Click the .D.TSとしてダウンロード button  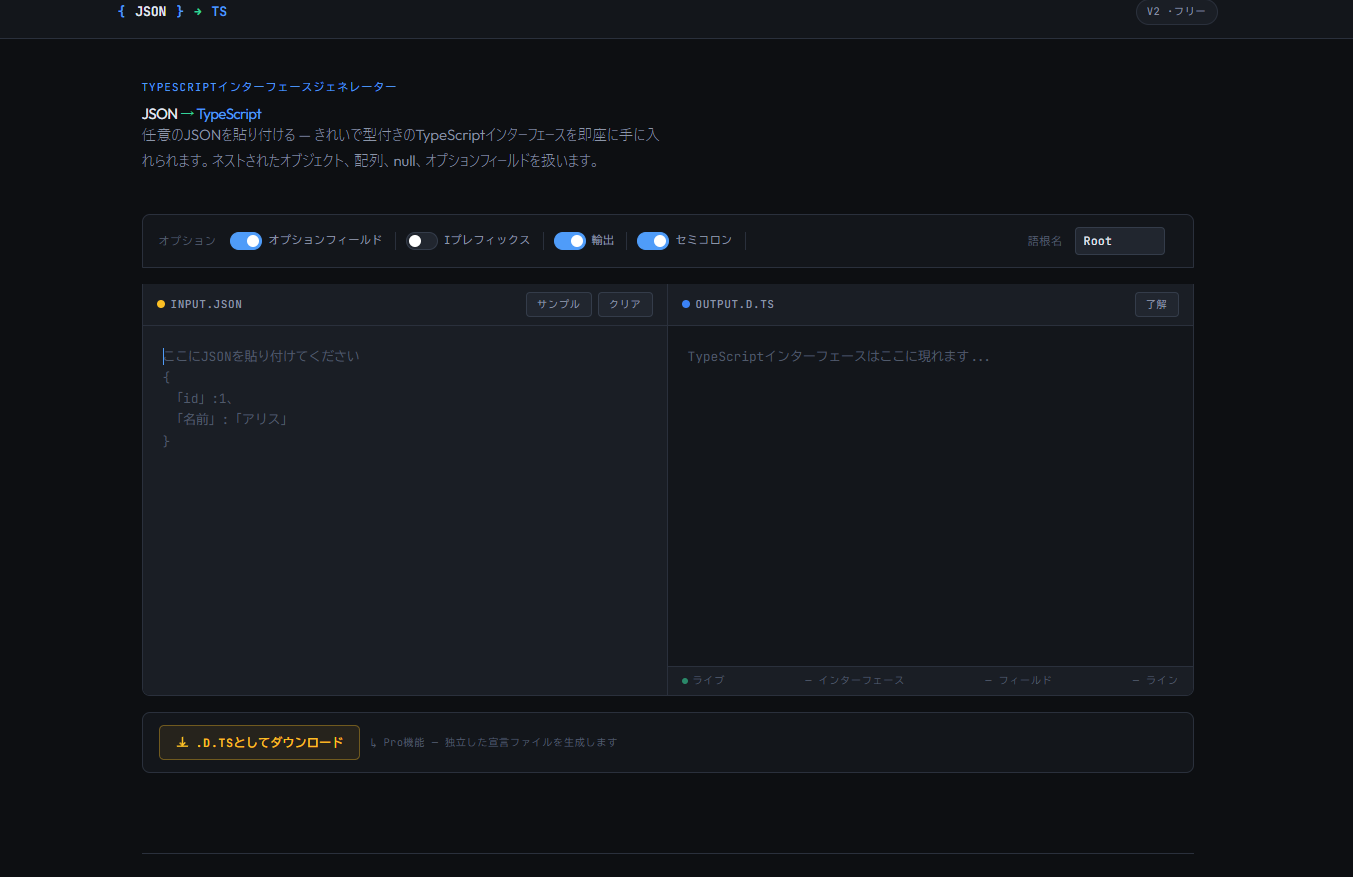259,742
